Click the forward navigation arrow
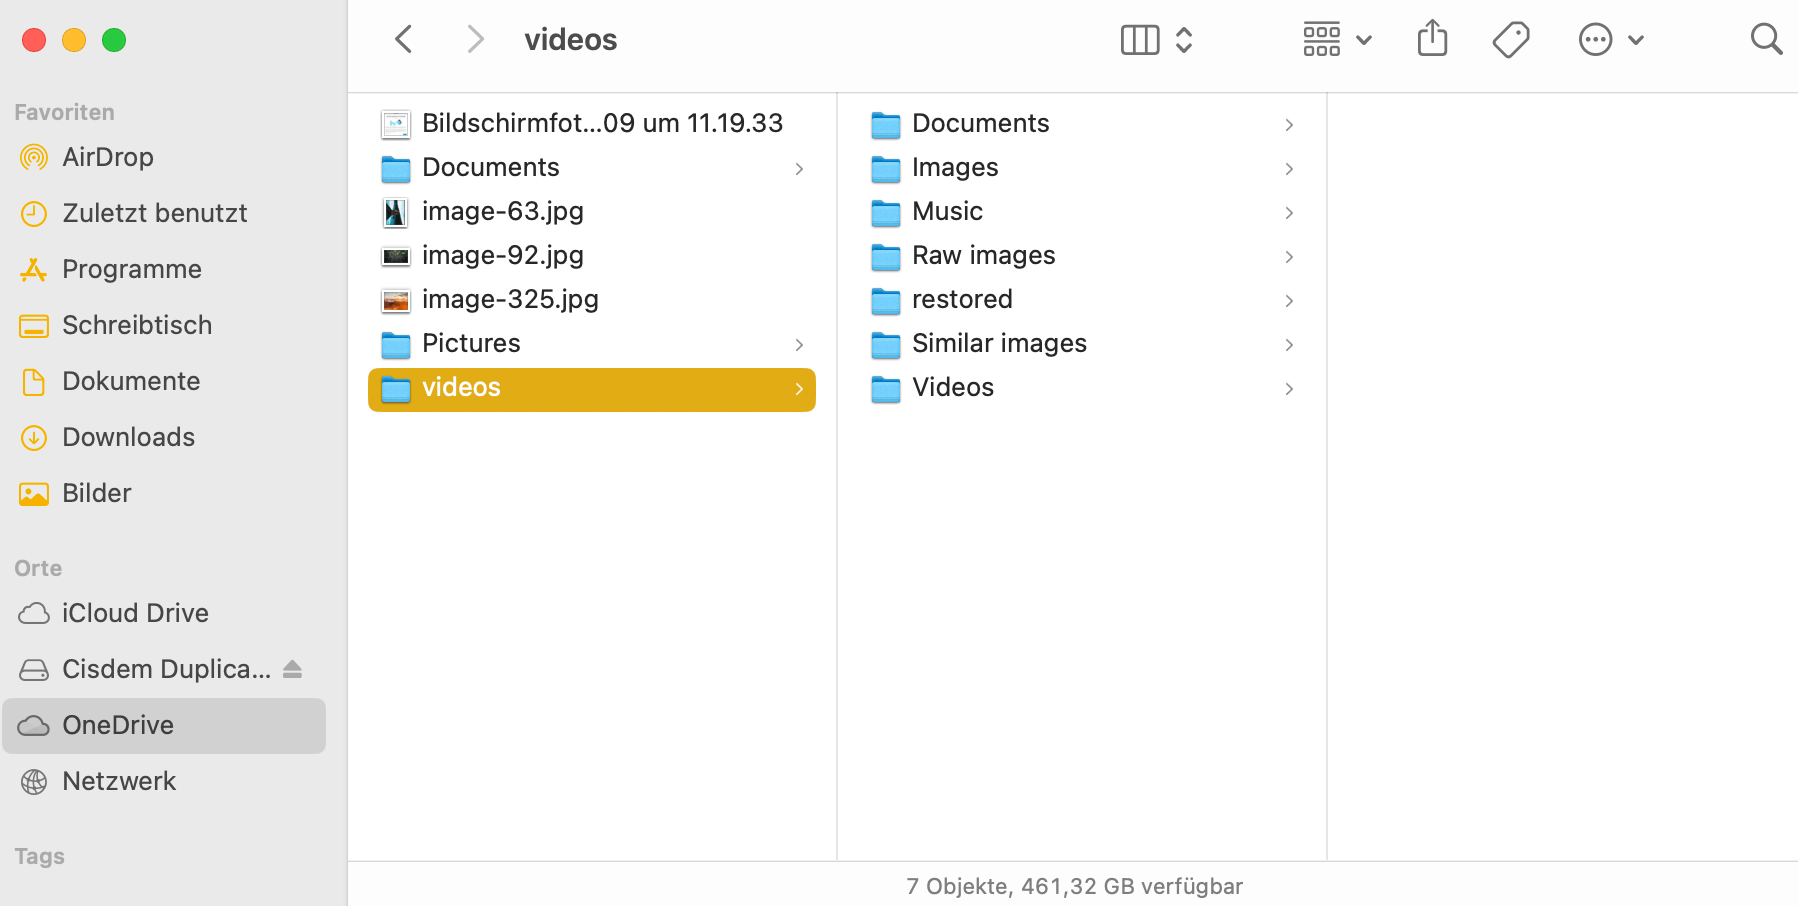This screenshot has height=906, width=1798. [x=475, y=40]
